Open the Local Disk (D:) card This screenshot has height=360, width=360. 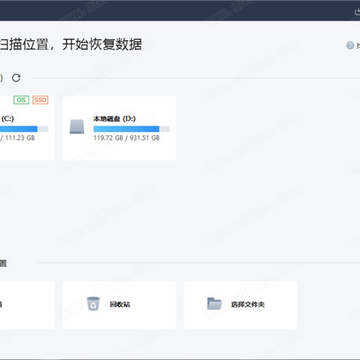(x=119, y=128)
